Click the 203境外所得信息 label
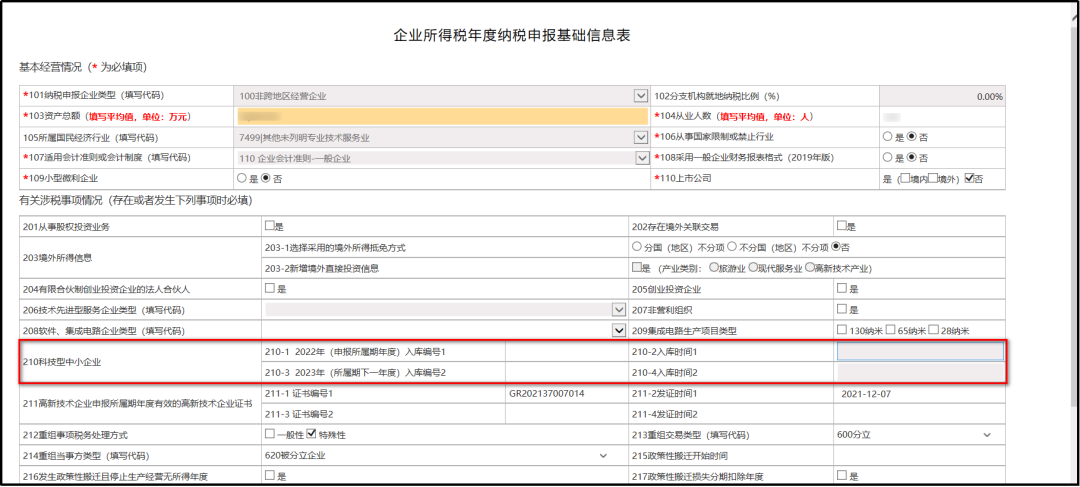The width and height of the screenshot is (1080, 487). (58, 258)
